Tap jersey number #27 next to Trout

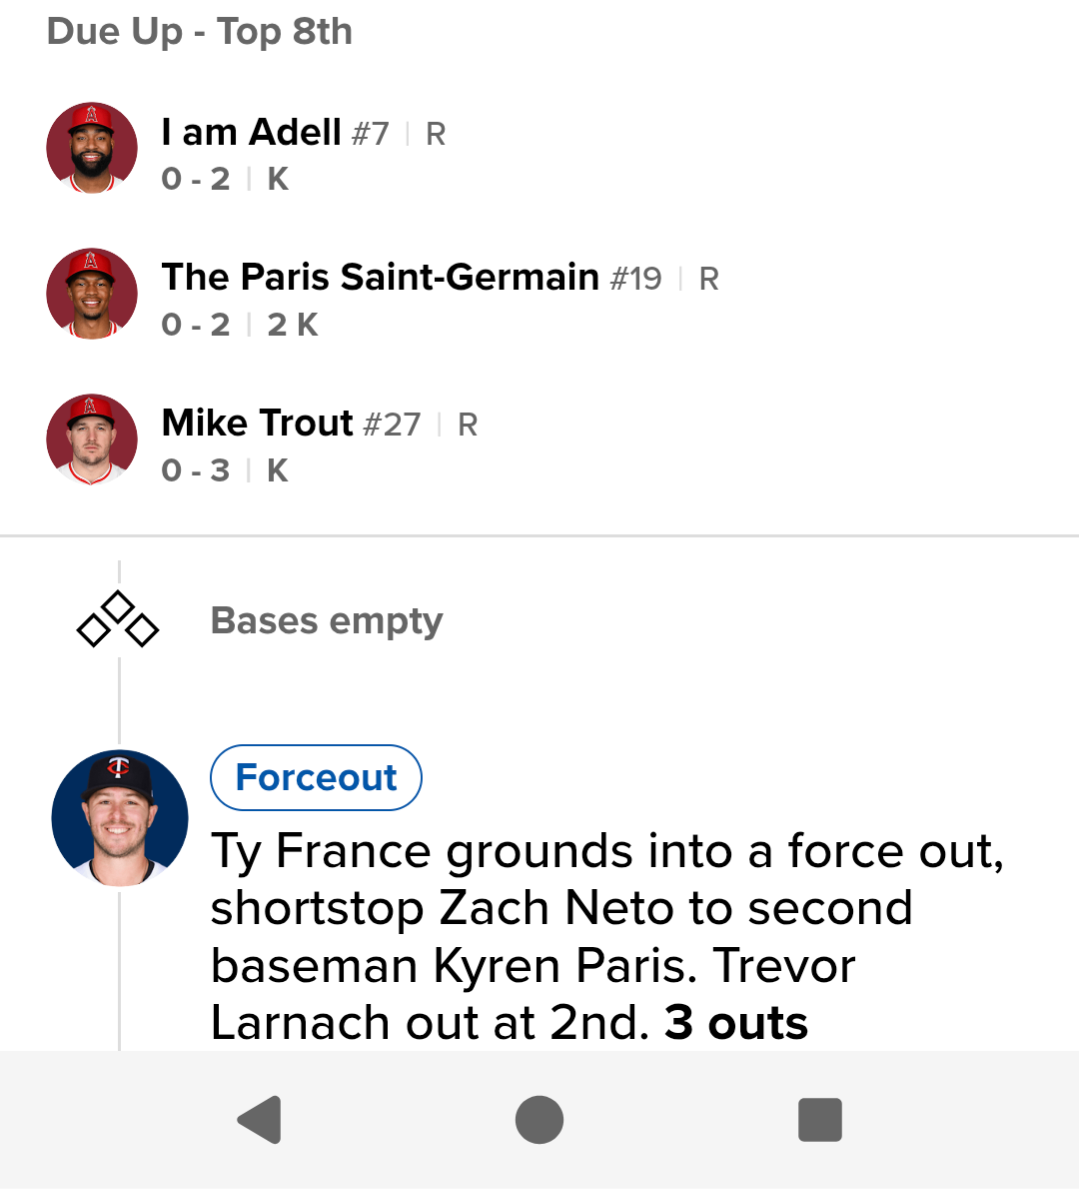click(x=391, y=424)
